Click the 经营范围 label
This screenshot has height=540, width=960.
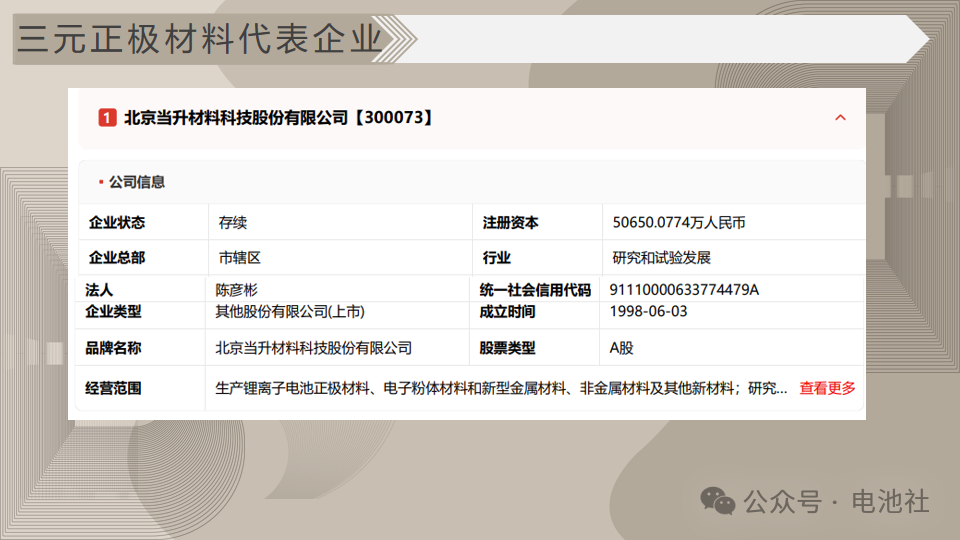(113, 388)
